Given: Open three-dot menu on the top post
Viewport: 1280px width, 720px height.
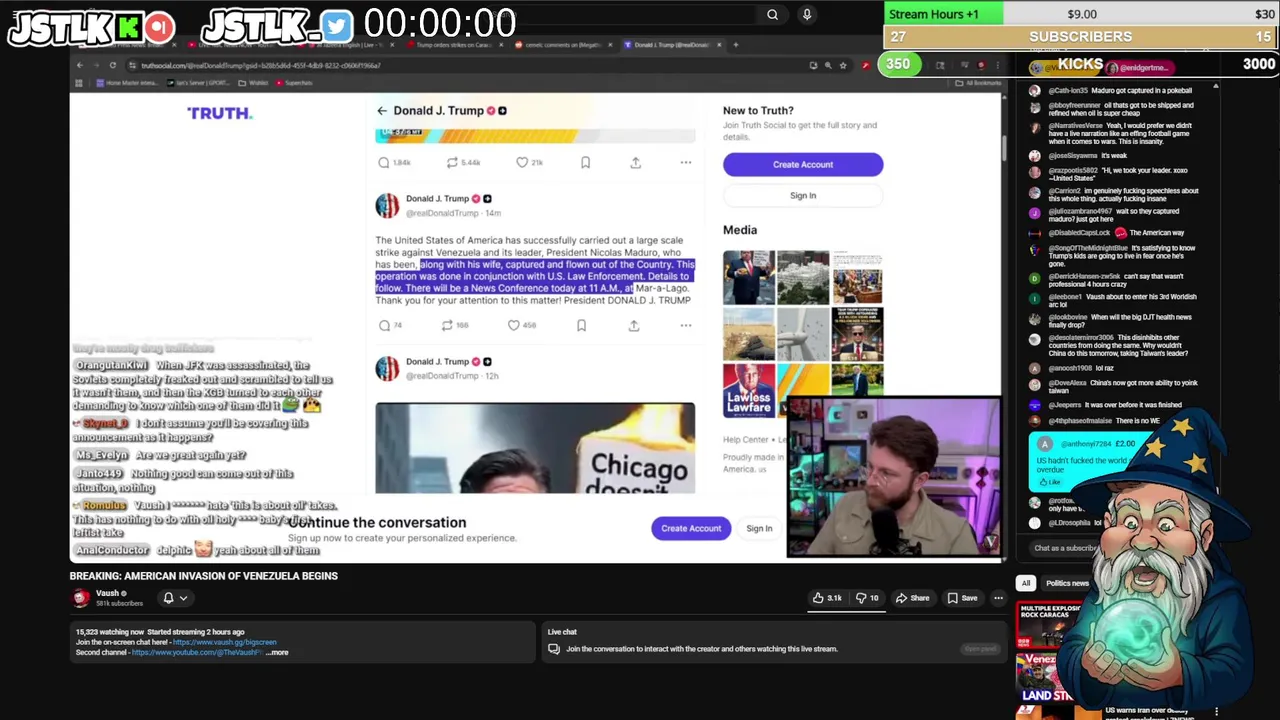Looking at the screenshot, I should click(x=685, y=162).
